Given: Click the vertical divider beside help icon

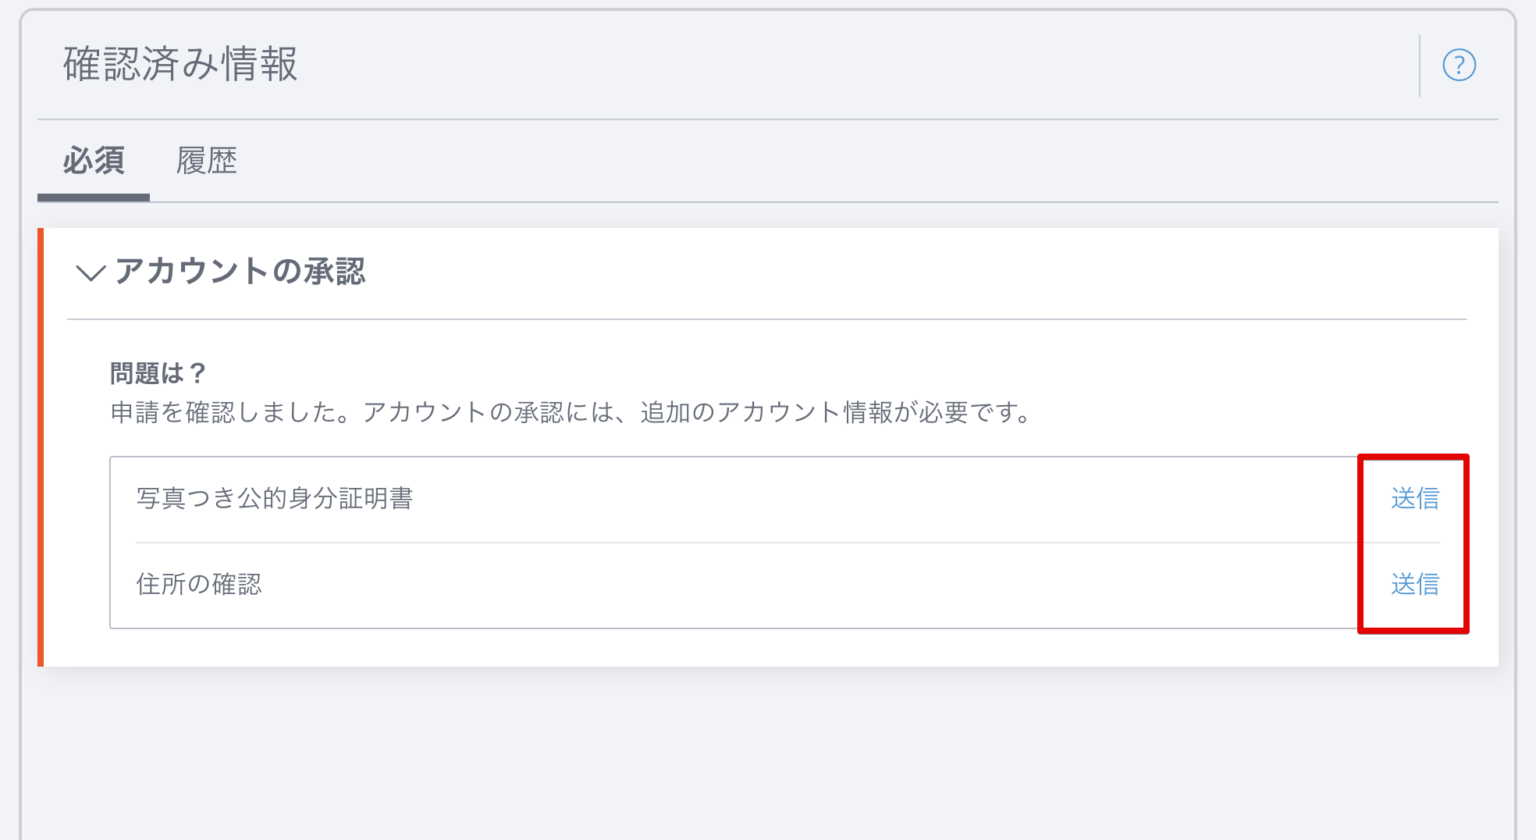Looking at the screenshot, I should (x=1419, y=65).
